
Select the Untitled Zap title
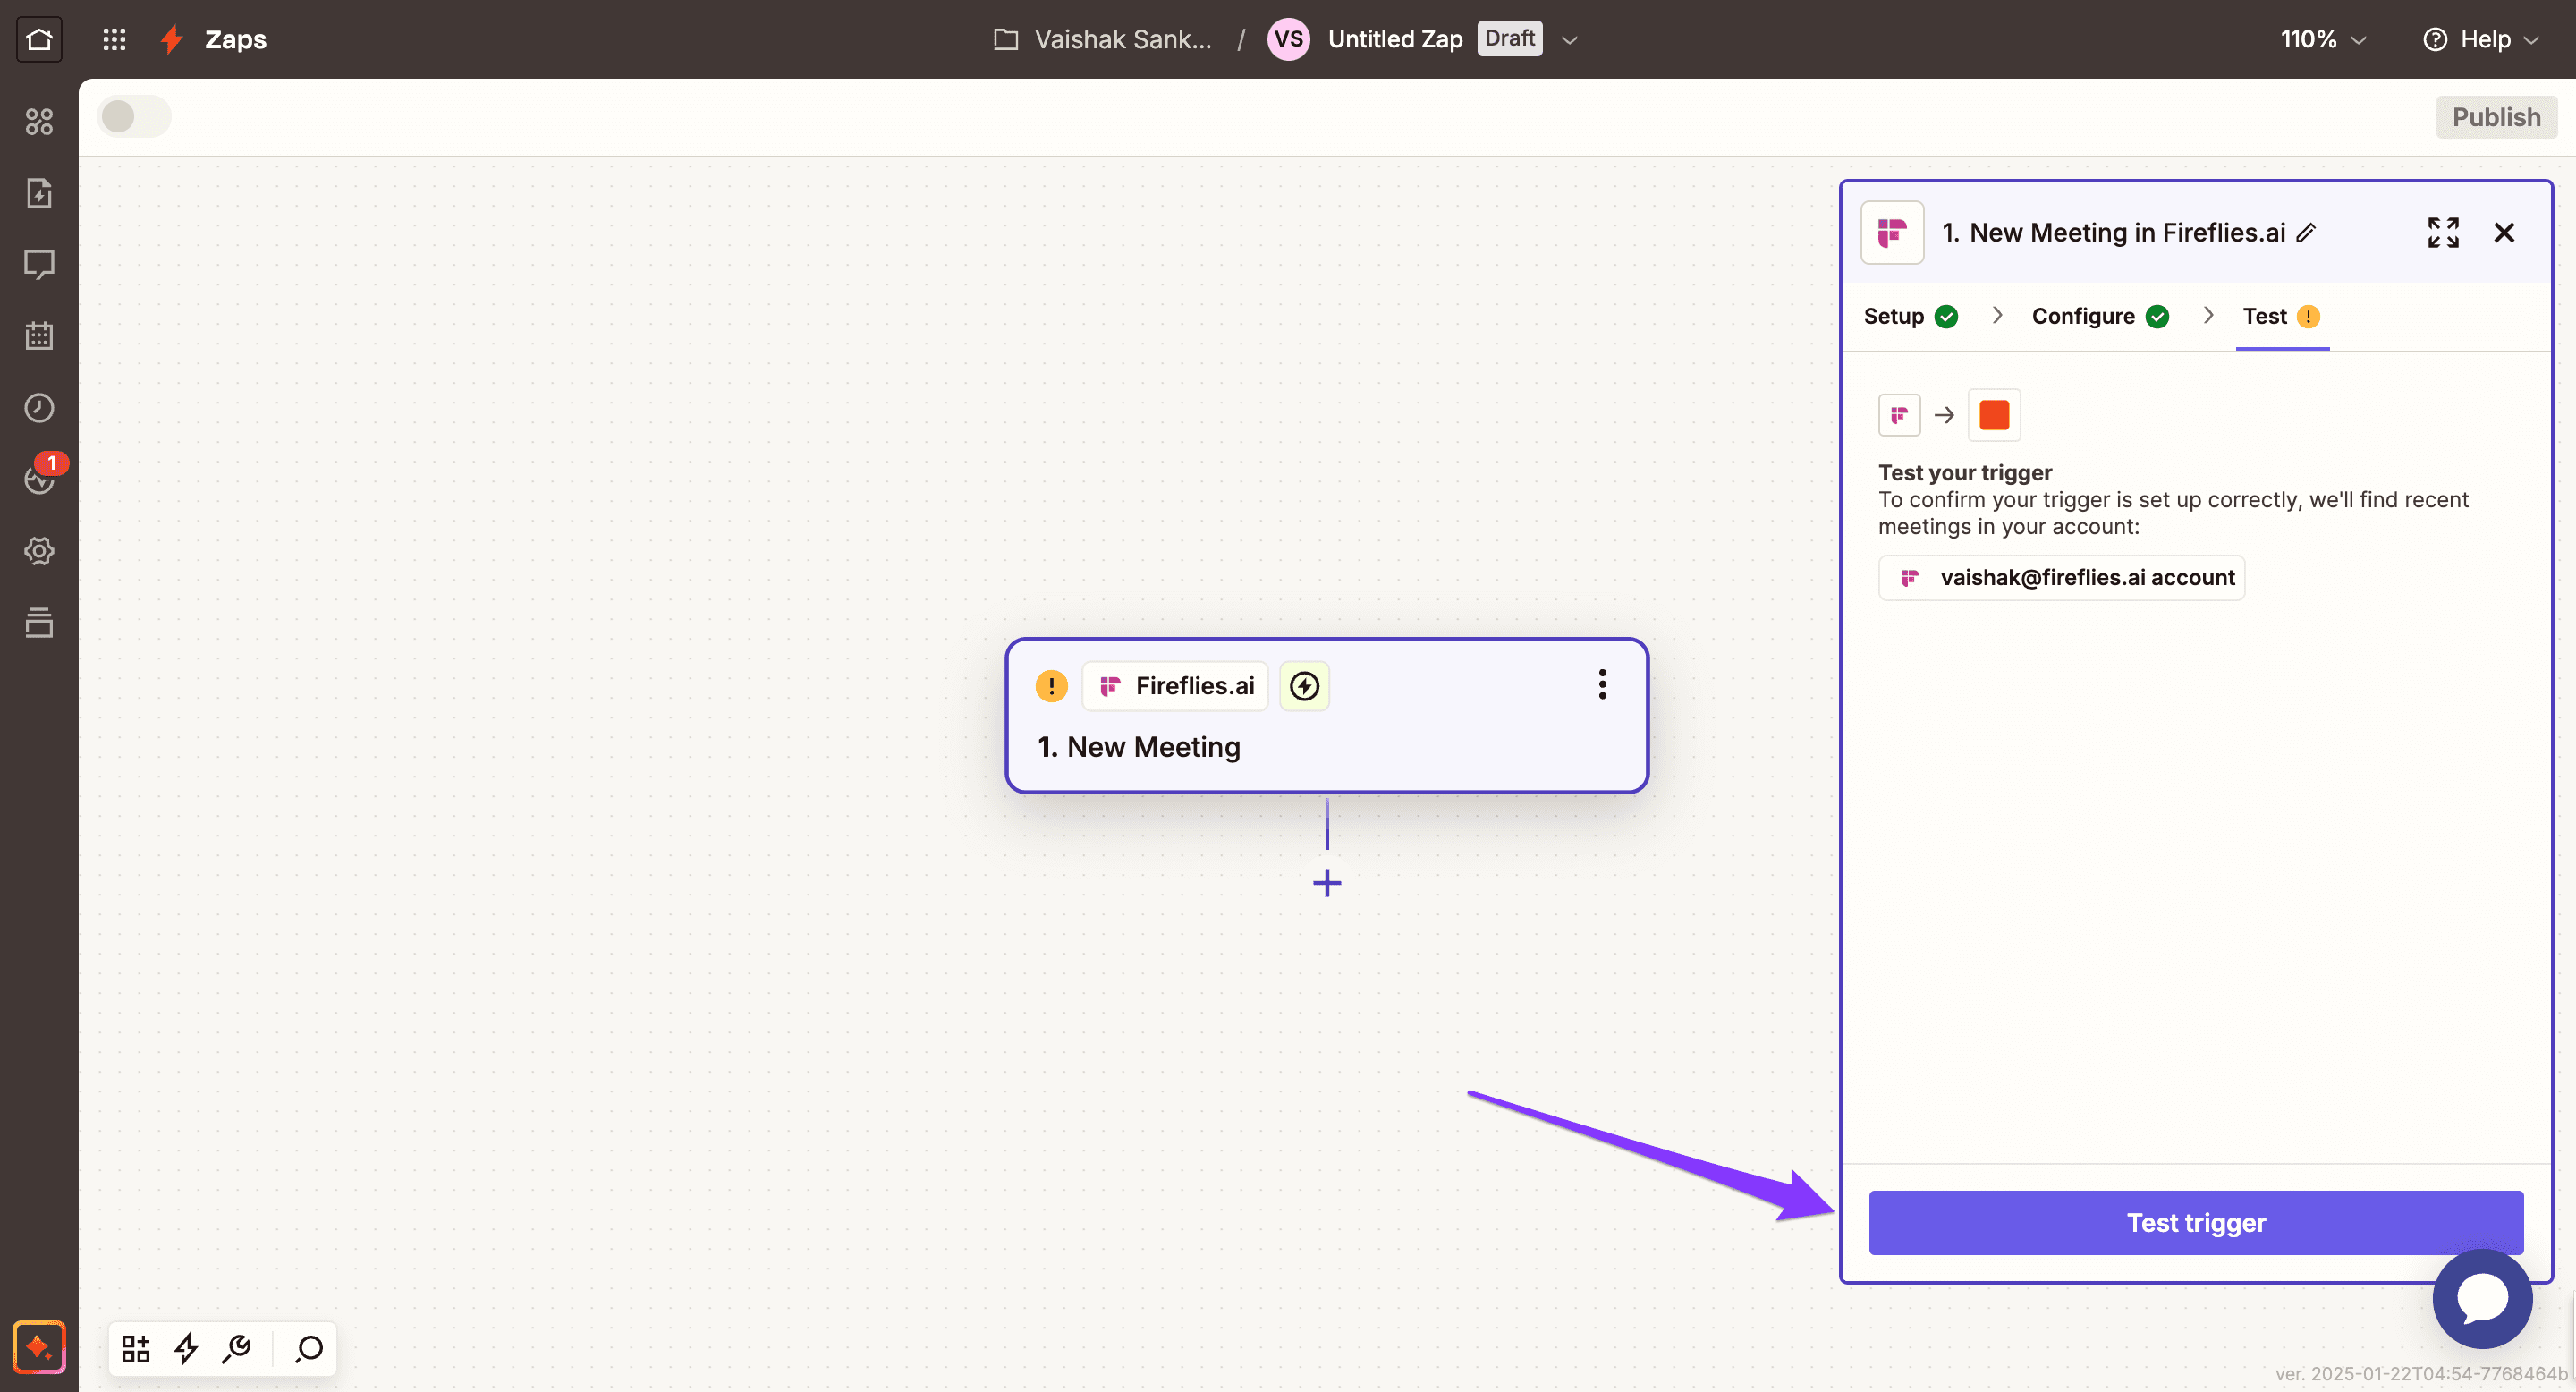(1395, 39)
